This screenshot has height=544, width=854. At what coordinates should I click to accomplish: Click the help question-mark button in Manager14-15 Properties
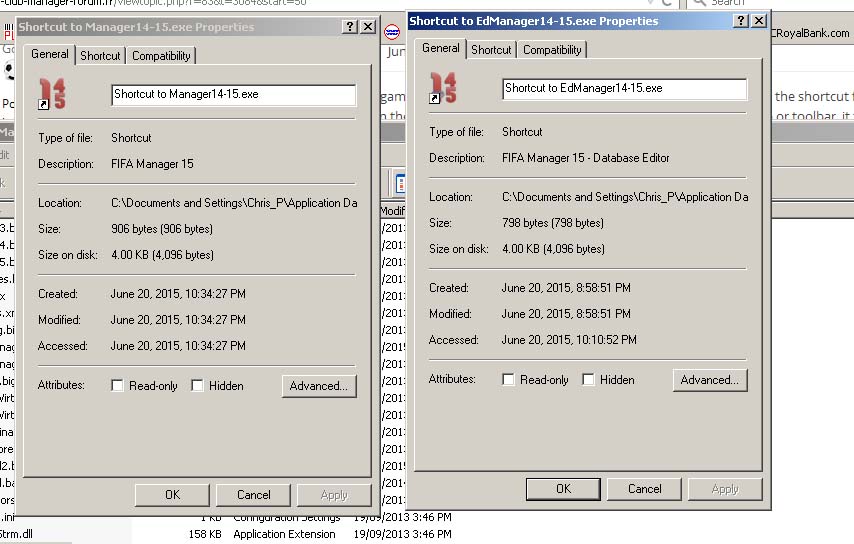350,26
